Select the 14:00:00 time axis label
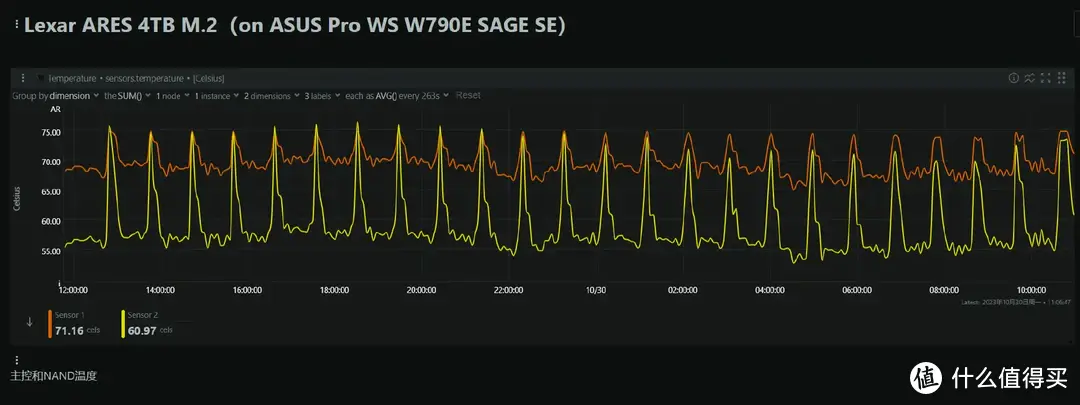The height and width of the screenshot is (405, 1080). [x=160, y=291]
